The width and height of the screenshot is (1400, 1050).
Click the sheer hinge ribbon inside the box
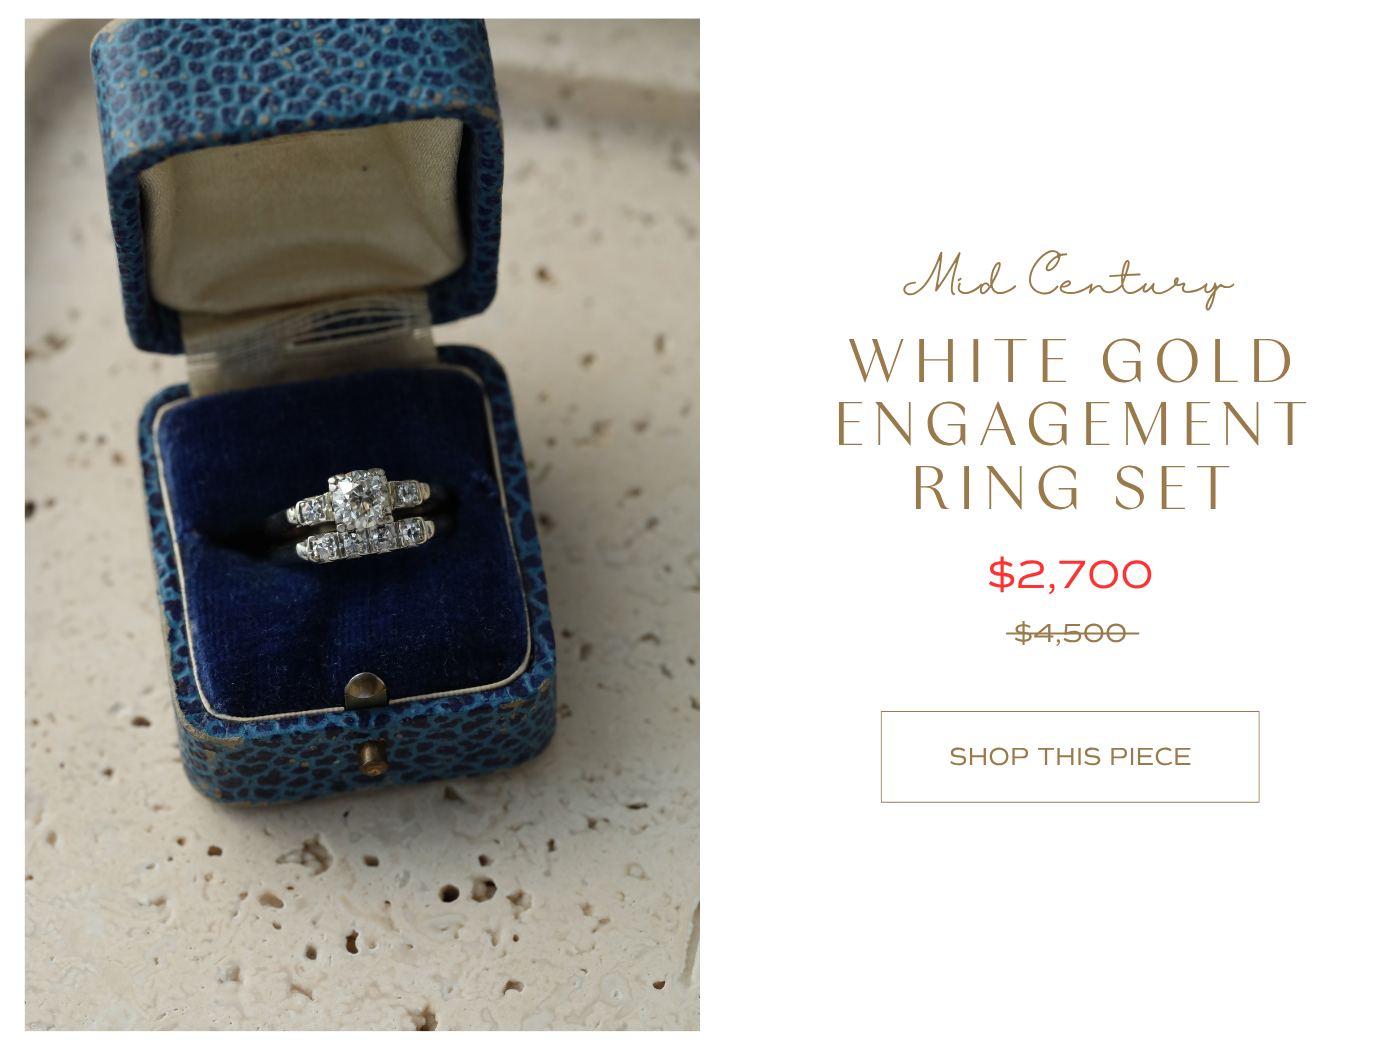(x=310, y=335)
